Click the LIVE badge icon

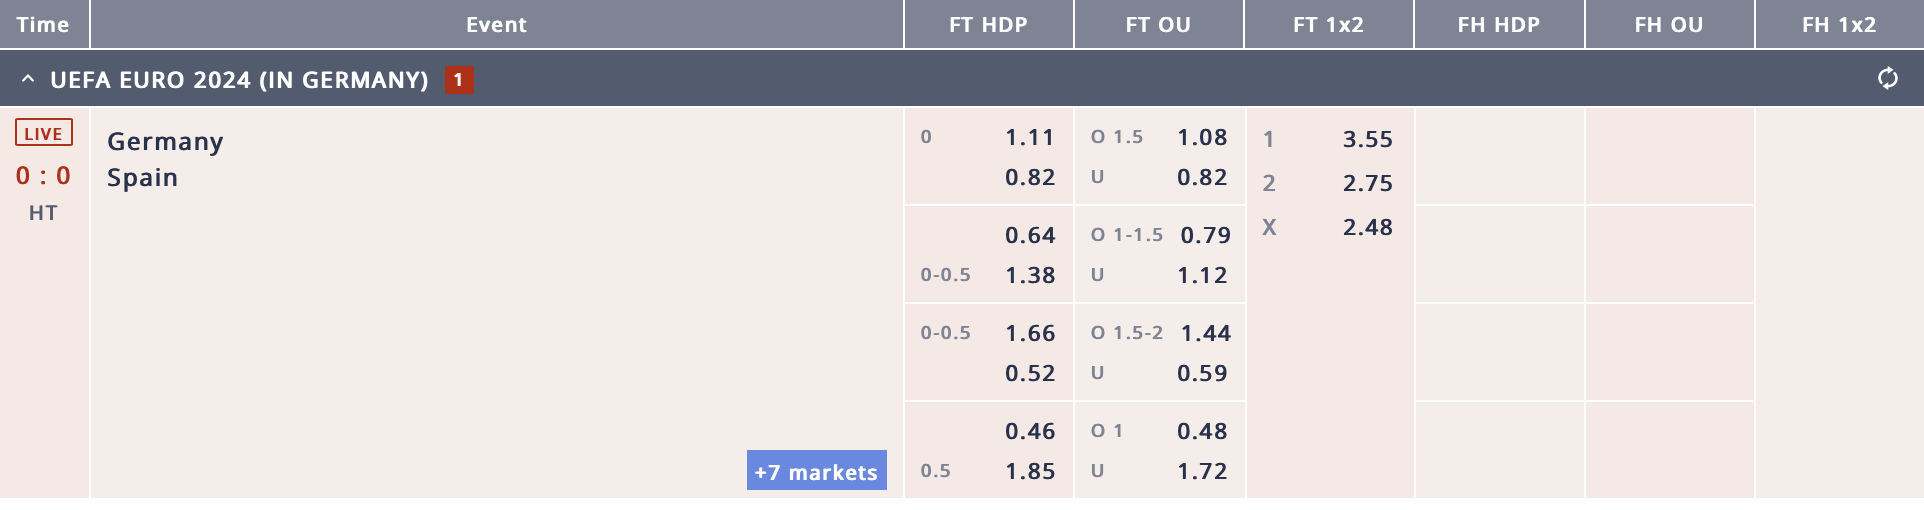[44, 133]
